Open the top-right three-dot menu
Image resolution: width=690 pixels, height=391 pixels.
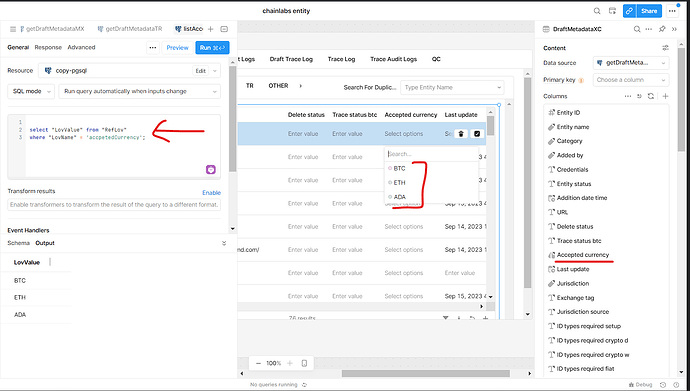(672, 11)
